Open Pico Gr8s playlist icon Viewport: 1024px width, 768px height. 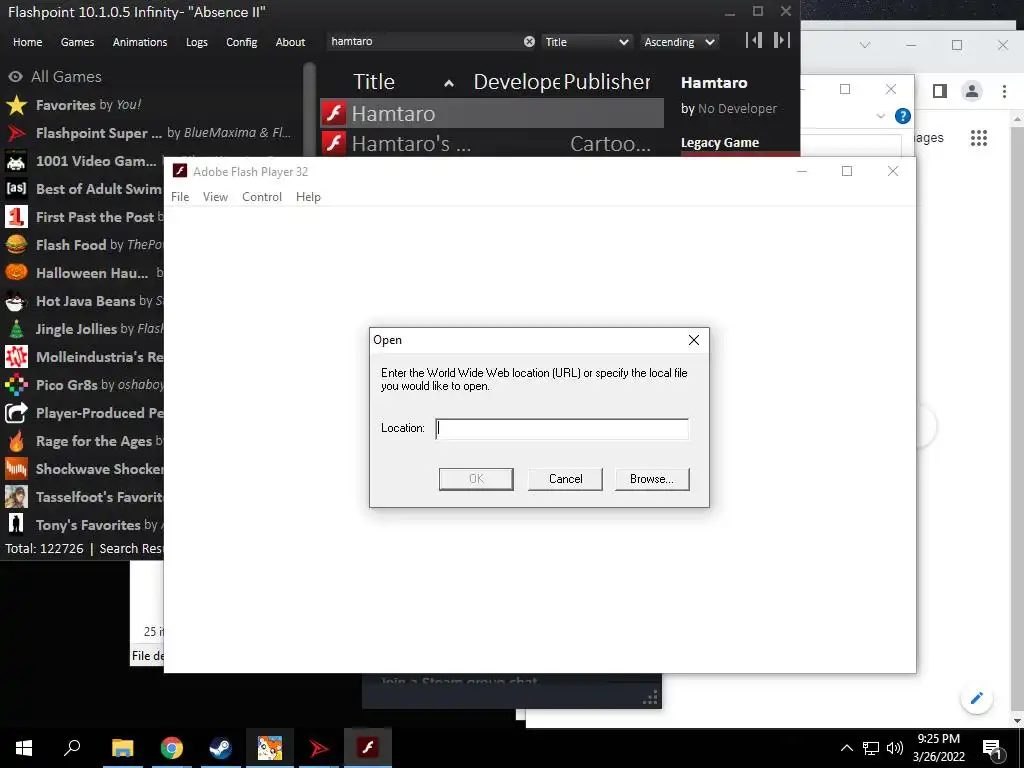pyautogui.click(x=16, y=385)
